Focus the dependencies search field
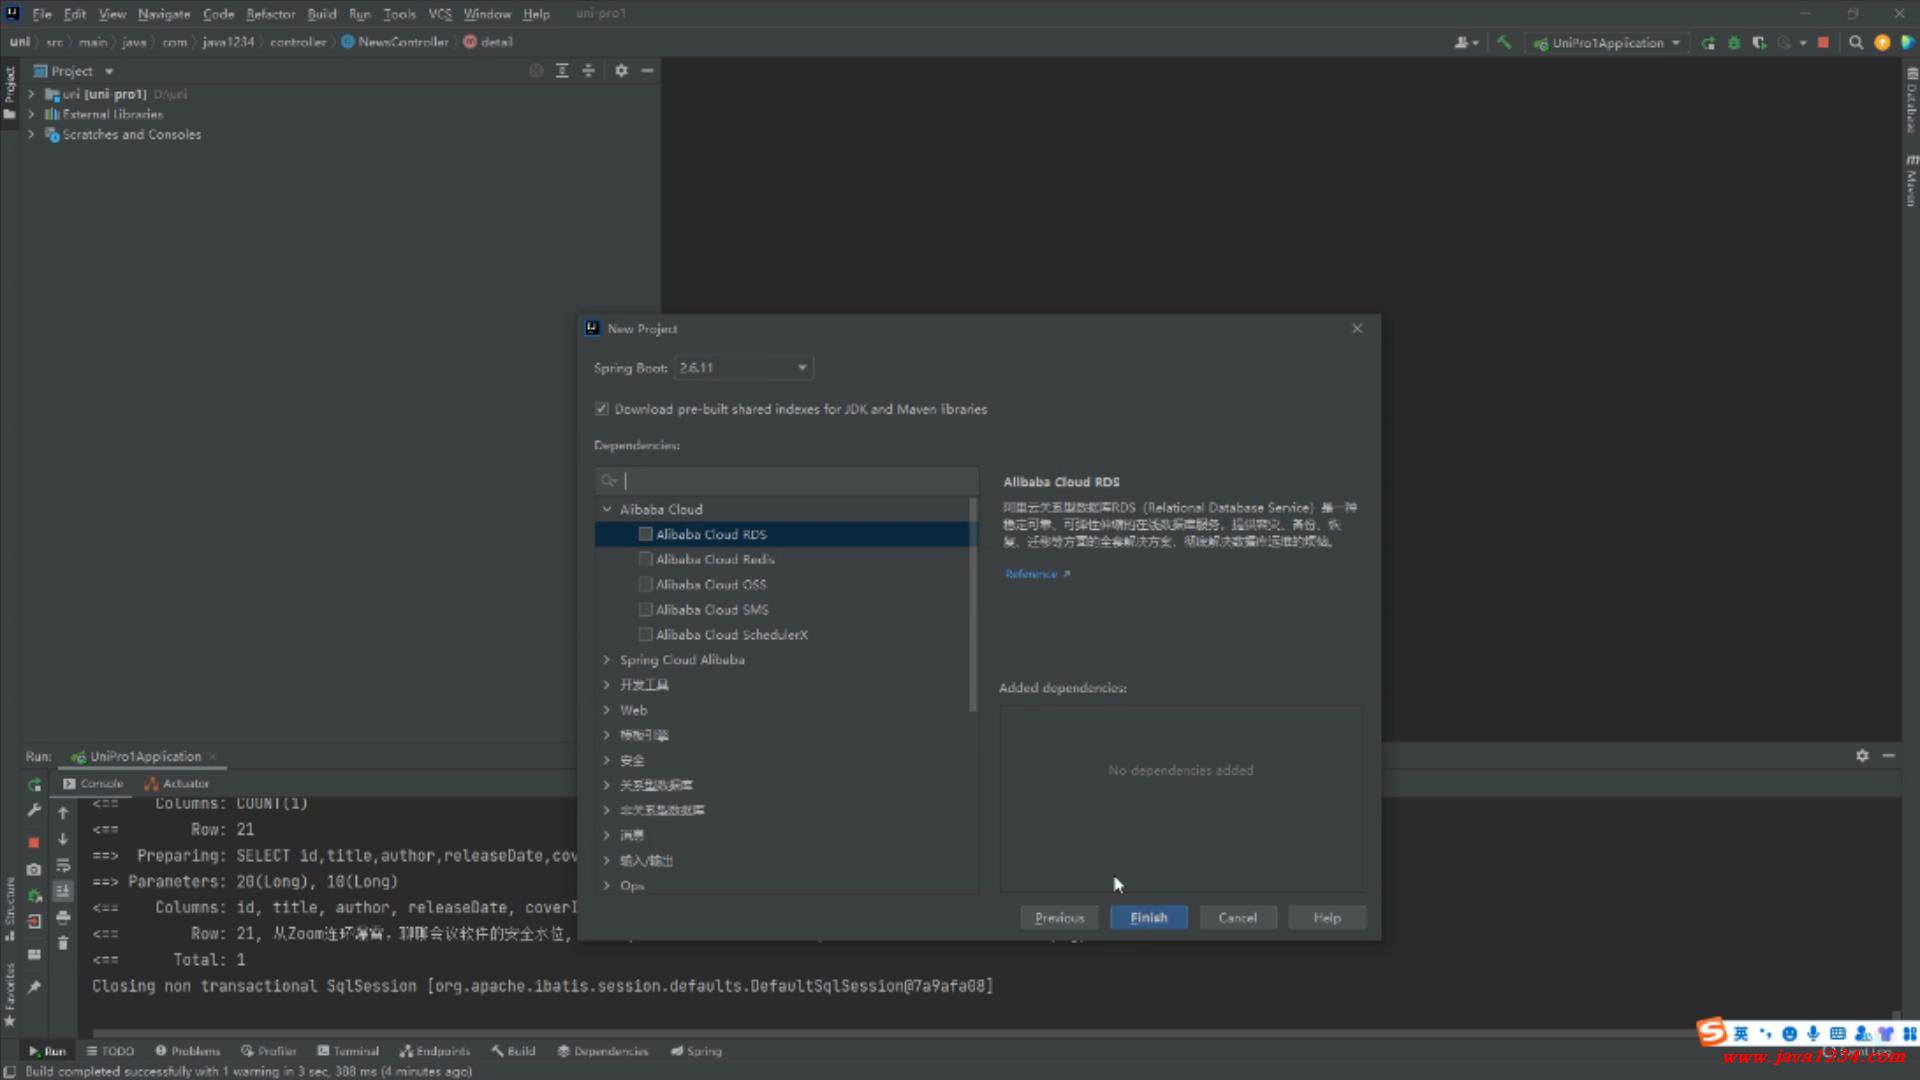This screenshot has height=1080, width=1920. pyautogui.click(x=786, y=481)
